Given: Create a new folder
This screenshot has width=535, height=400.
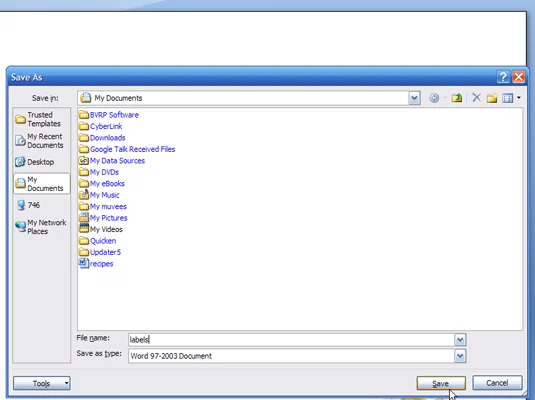Looking at the screenshot, I should 492,98.
